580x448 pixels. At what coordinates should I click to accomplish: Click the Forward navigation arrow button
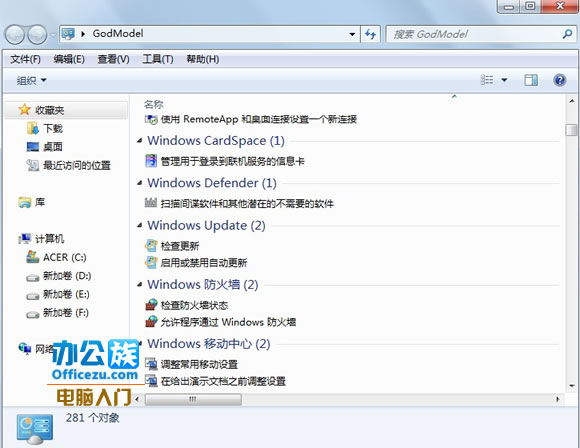(37, 35)
